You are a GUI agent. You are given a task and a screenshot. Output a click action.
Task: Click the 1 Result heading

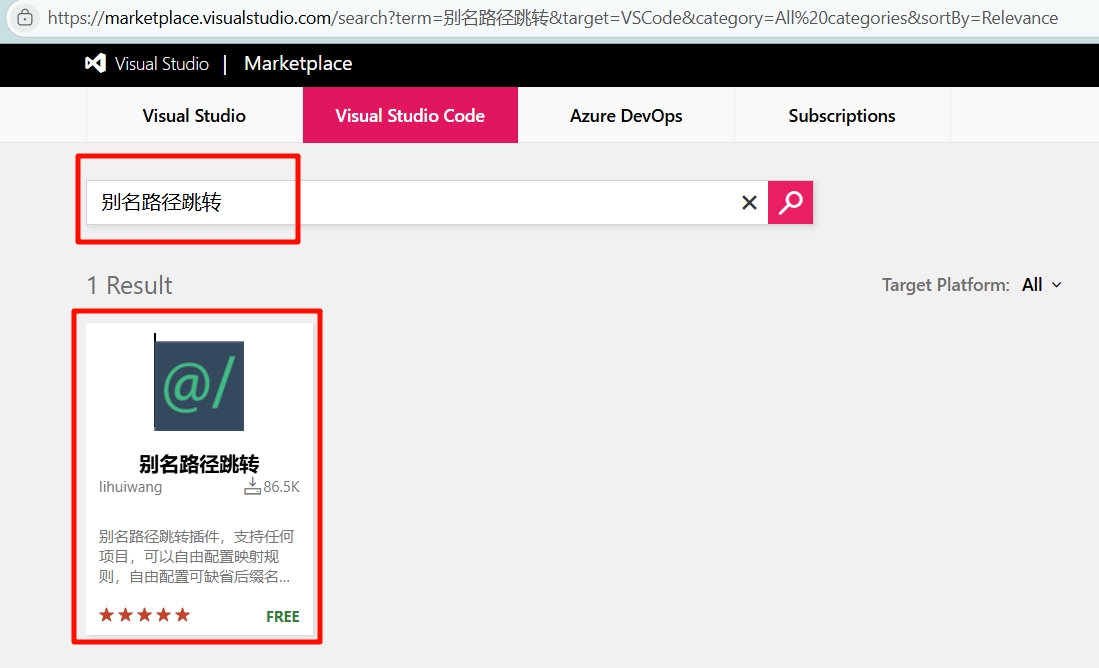coord(129,285)
